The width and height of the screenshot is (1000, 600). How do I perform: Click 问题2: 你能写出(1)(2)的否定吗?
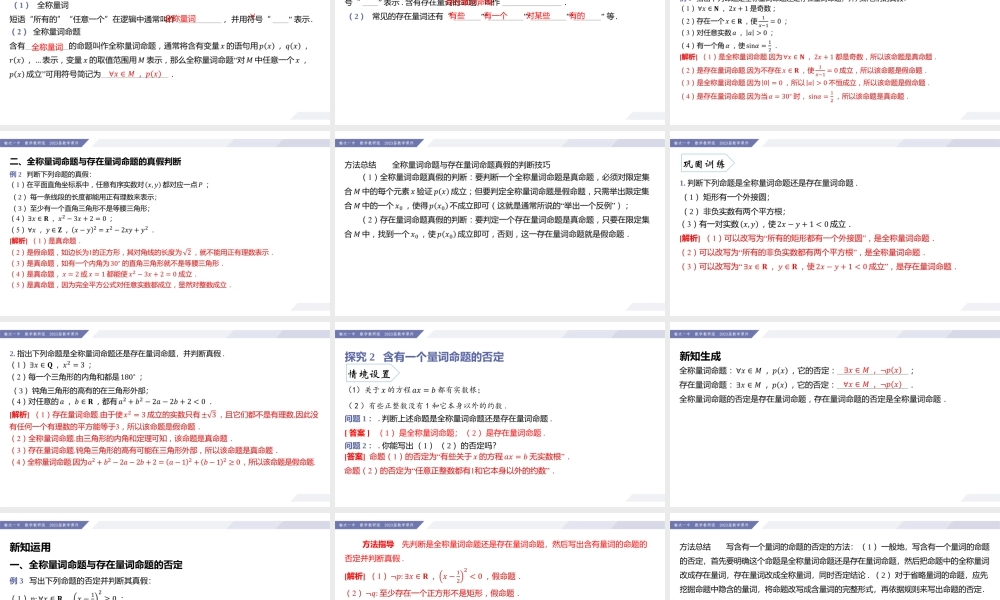pyautogui.click(x=420, y=446)
